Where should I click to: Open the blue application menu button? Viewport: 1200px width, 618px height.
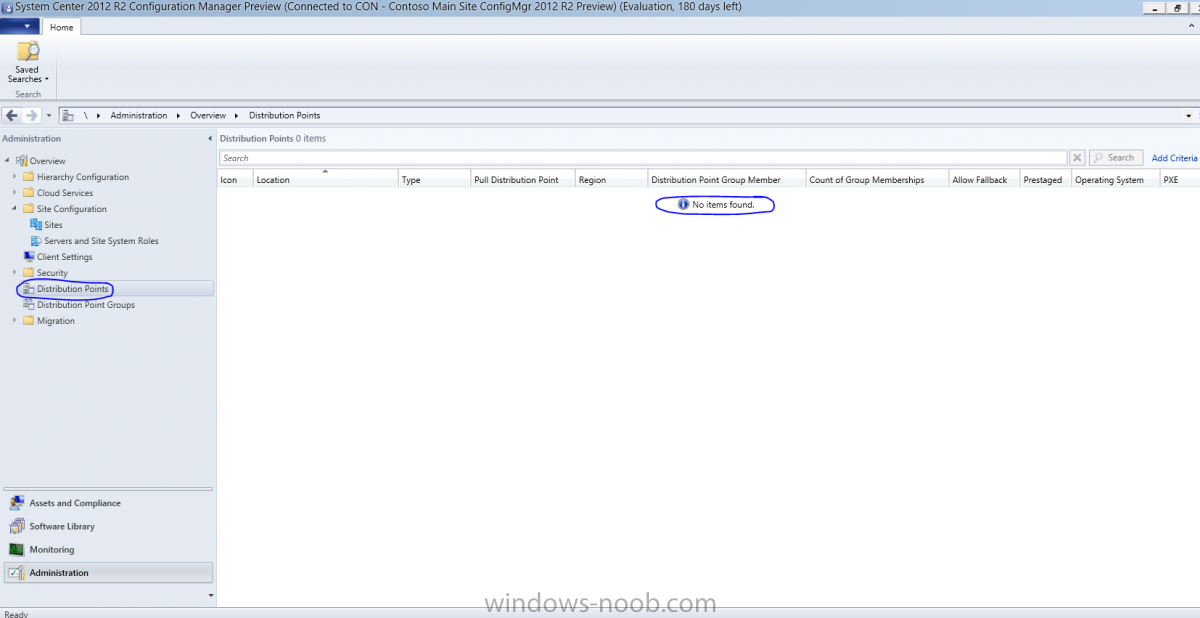[22, 27]
